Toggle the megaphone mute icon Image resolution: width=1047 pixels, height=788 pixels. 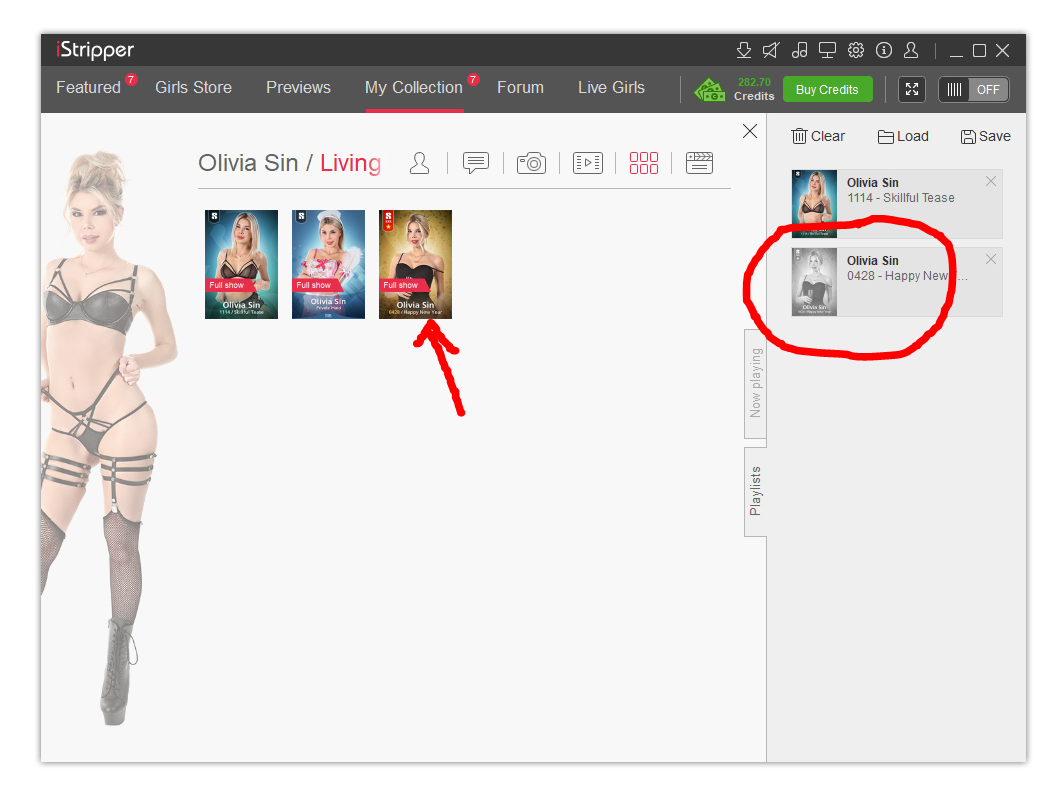pyautogui.click(x=771, y=51)
